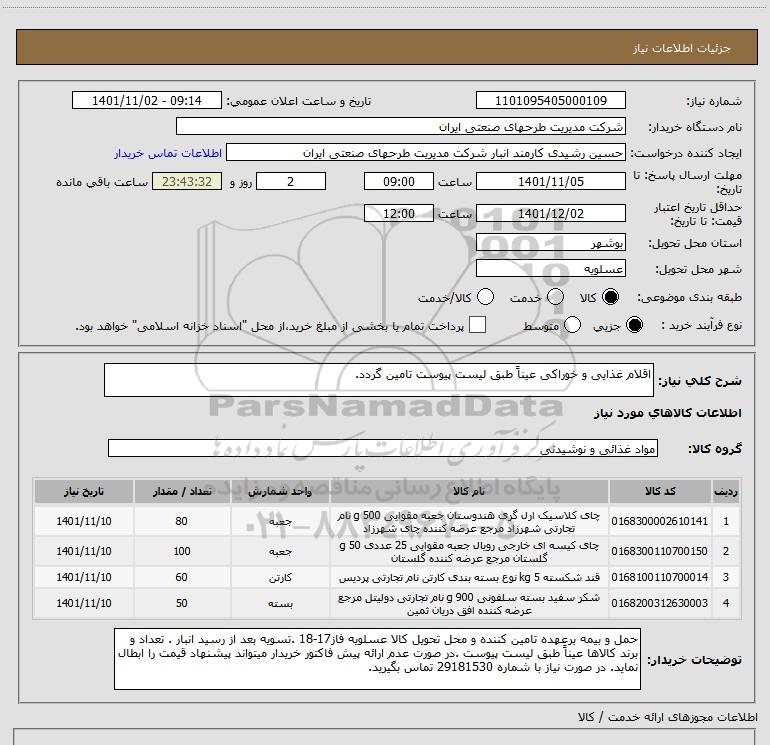Click item code 0168200312630003

(x=660, y=603)
